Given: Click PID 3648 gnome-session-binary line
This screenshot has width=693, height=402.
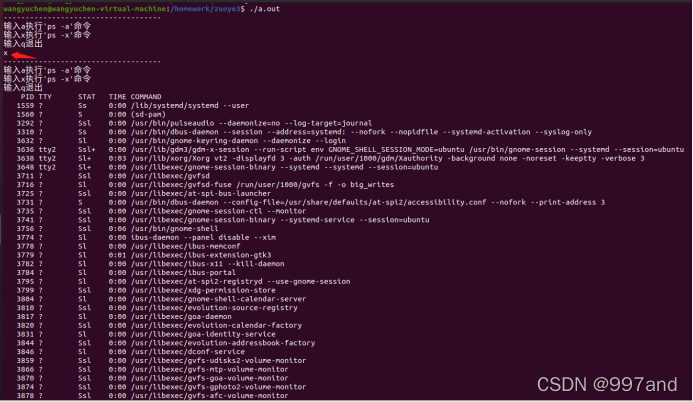Looking at the screenshot, I should (x=227, y=167).
